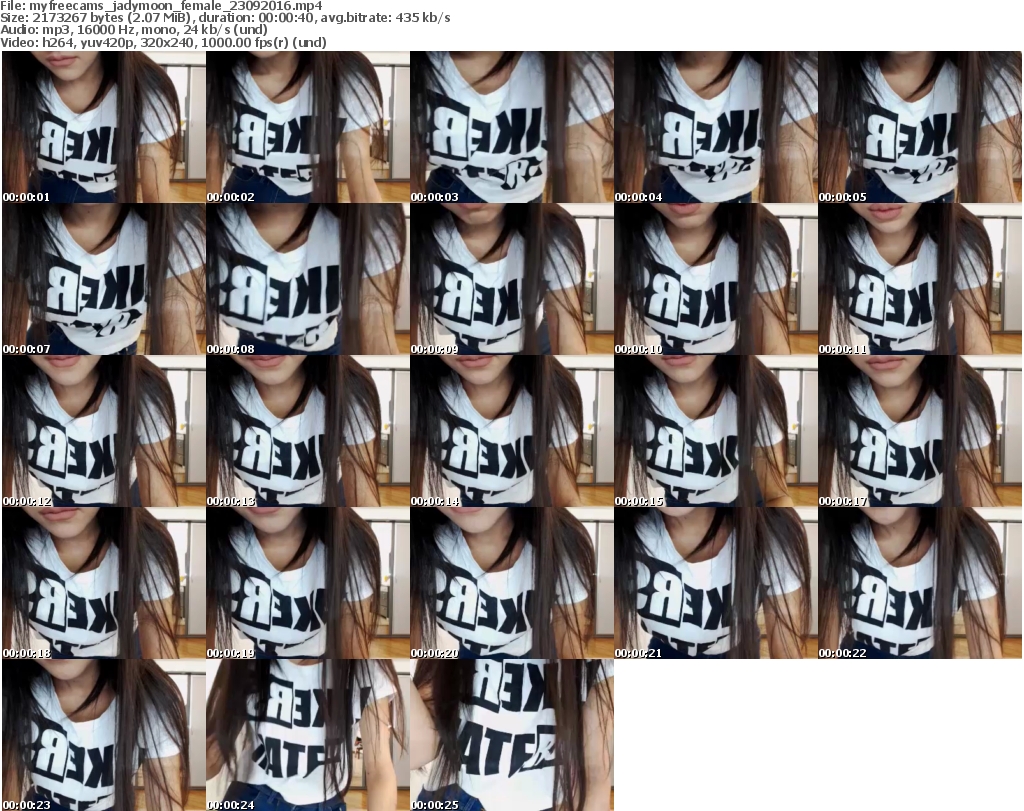Image resolution: width=1024 pixels, height=811 pixels.
Task: Choose the 00:00:19 video still
Action: 308,583
